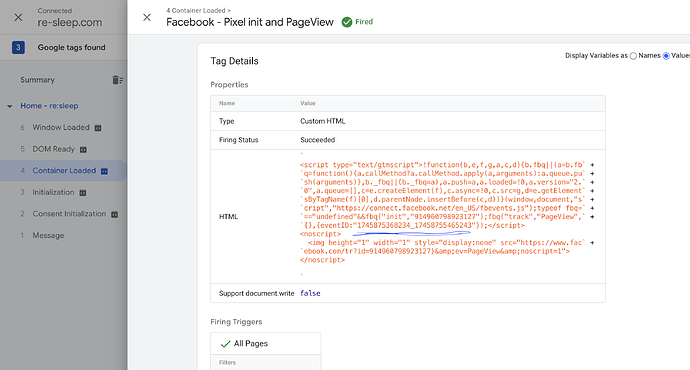The height and width of the screenshot is (370, 690).
Task: Click the false value for document.write
Action: pyautogui.click(x=310, y=293)
